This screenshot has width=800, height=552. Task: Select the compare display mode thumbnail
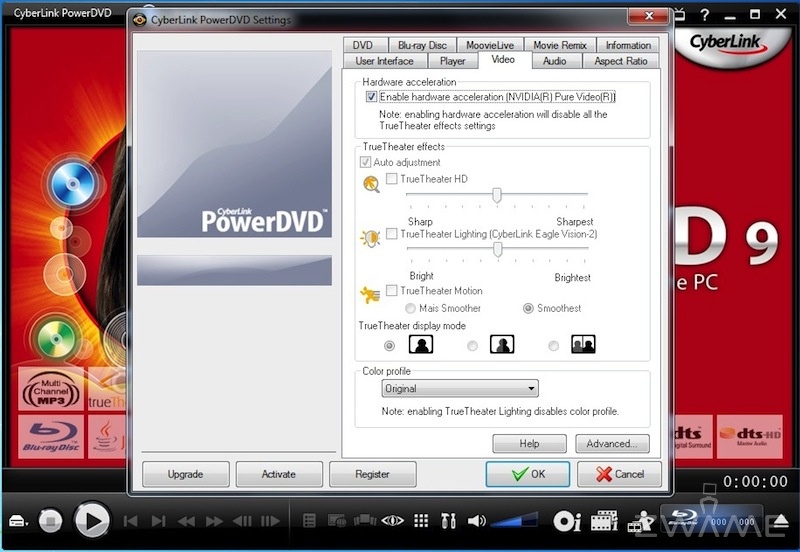[583, 344]
